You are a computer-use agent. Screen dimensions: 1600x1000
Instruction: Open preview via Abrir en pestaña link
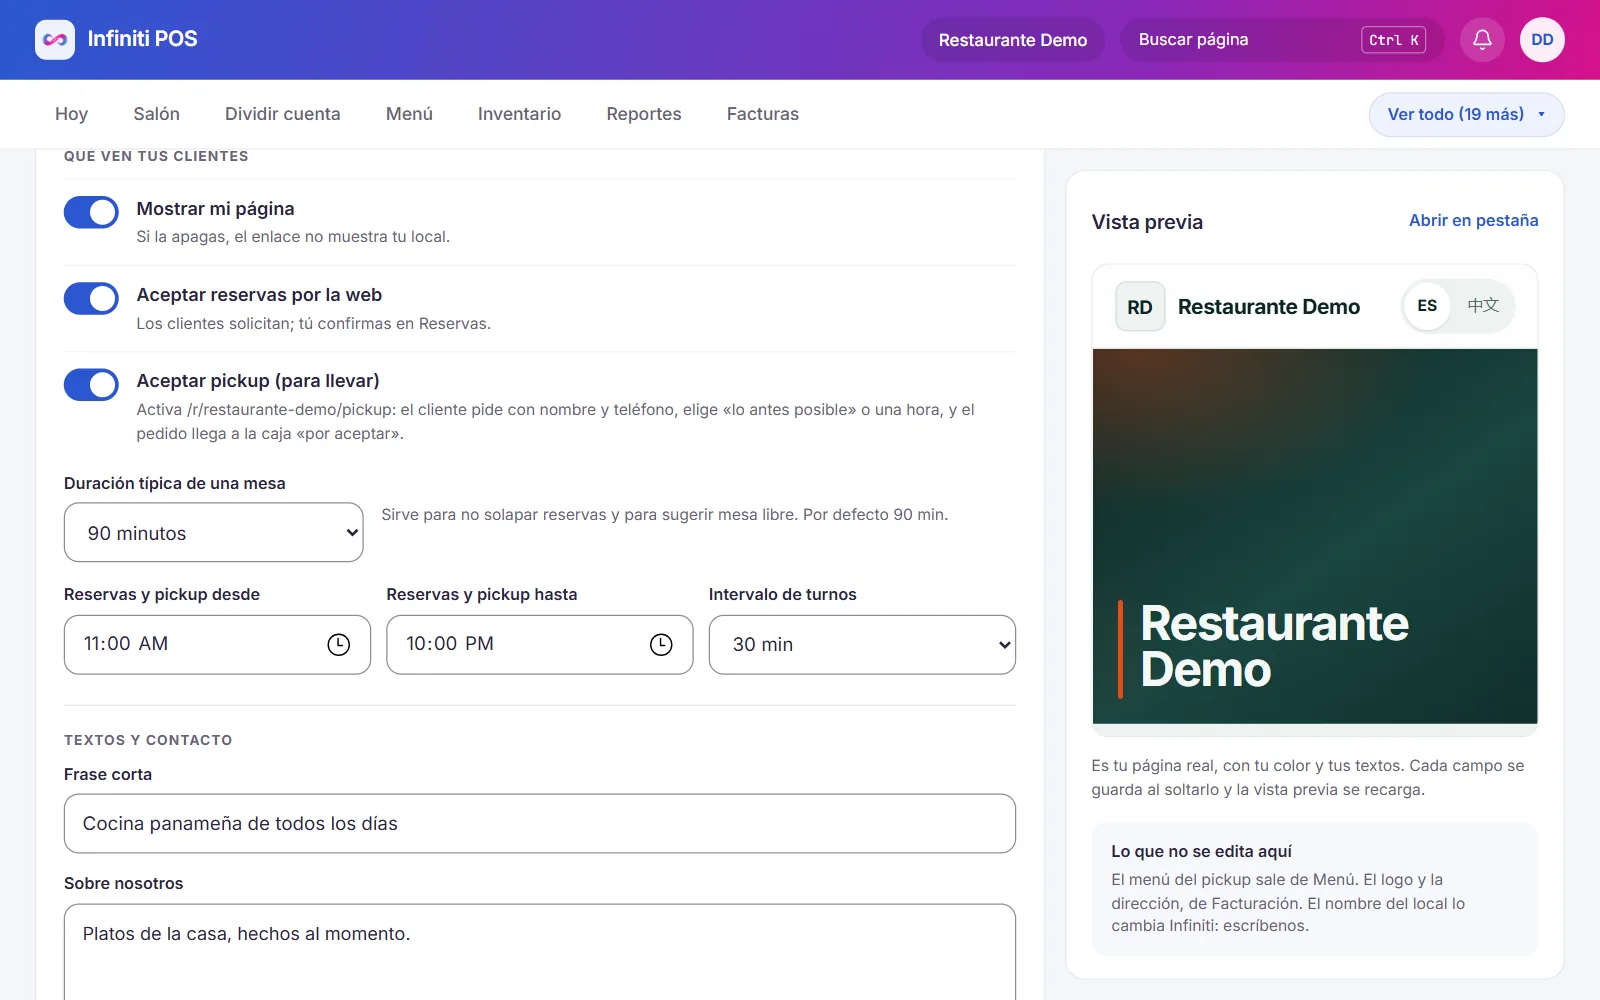click(x=1474, y=221)
